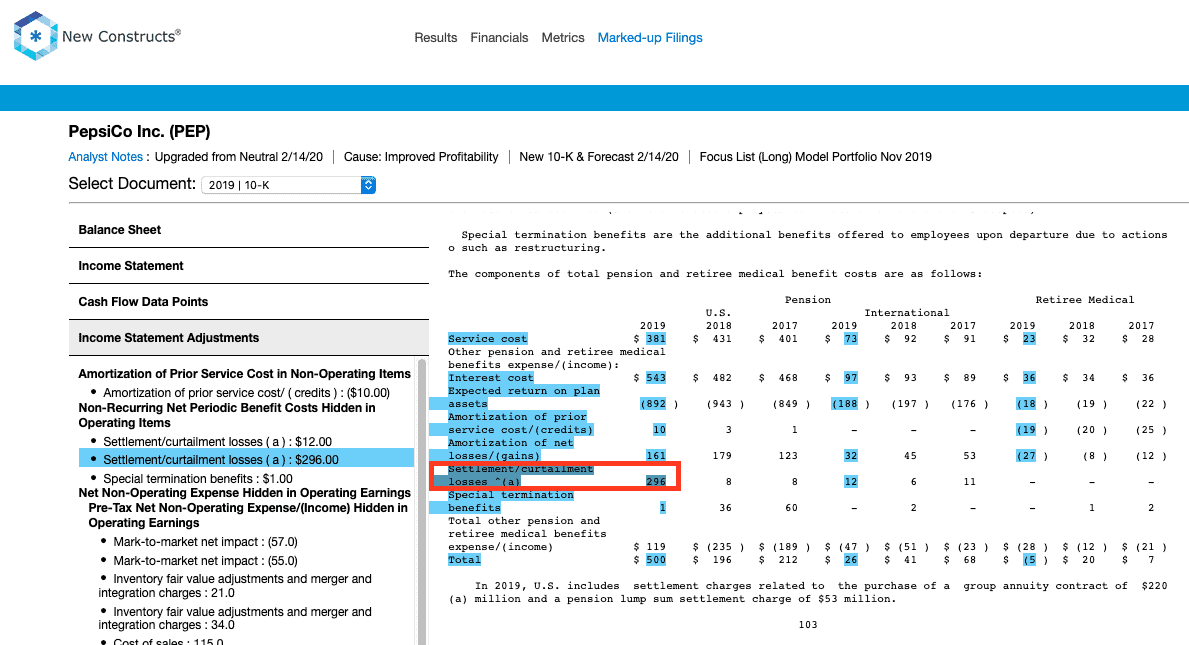Click highlighted total value (5)

(1029, 560)
